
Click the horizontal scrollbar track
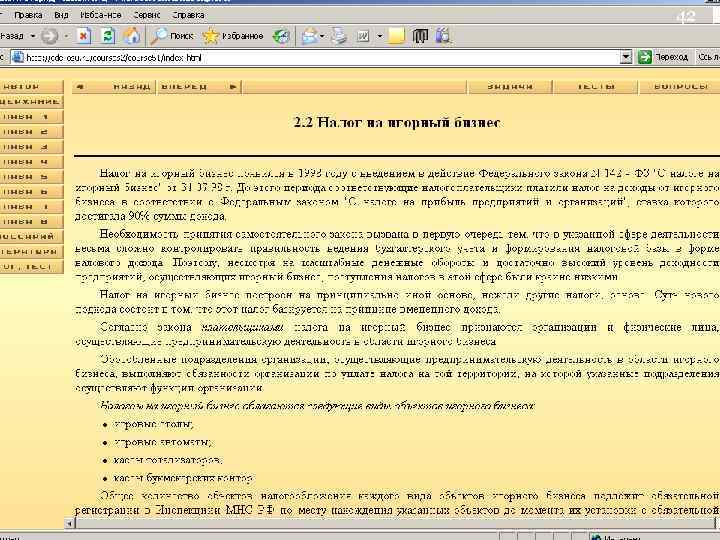[x=395, y=523]
